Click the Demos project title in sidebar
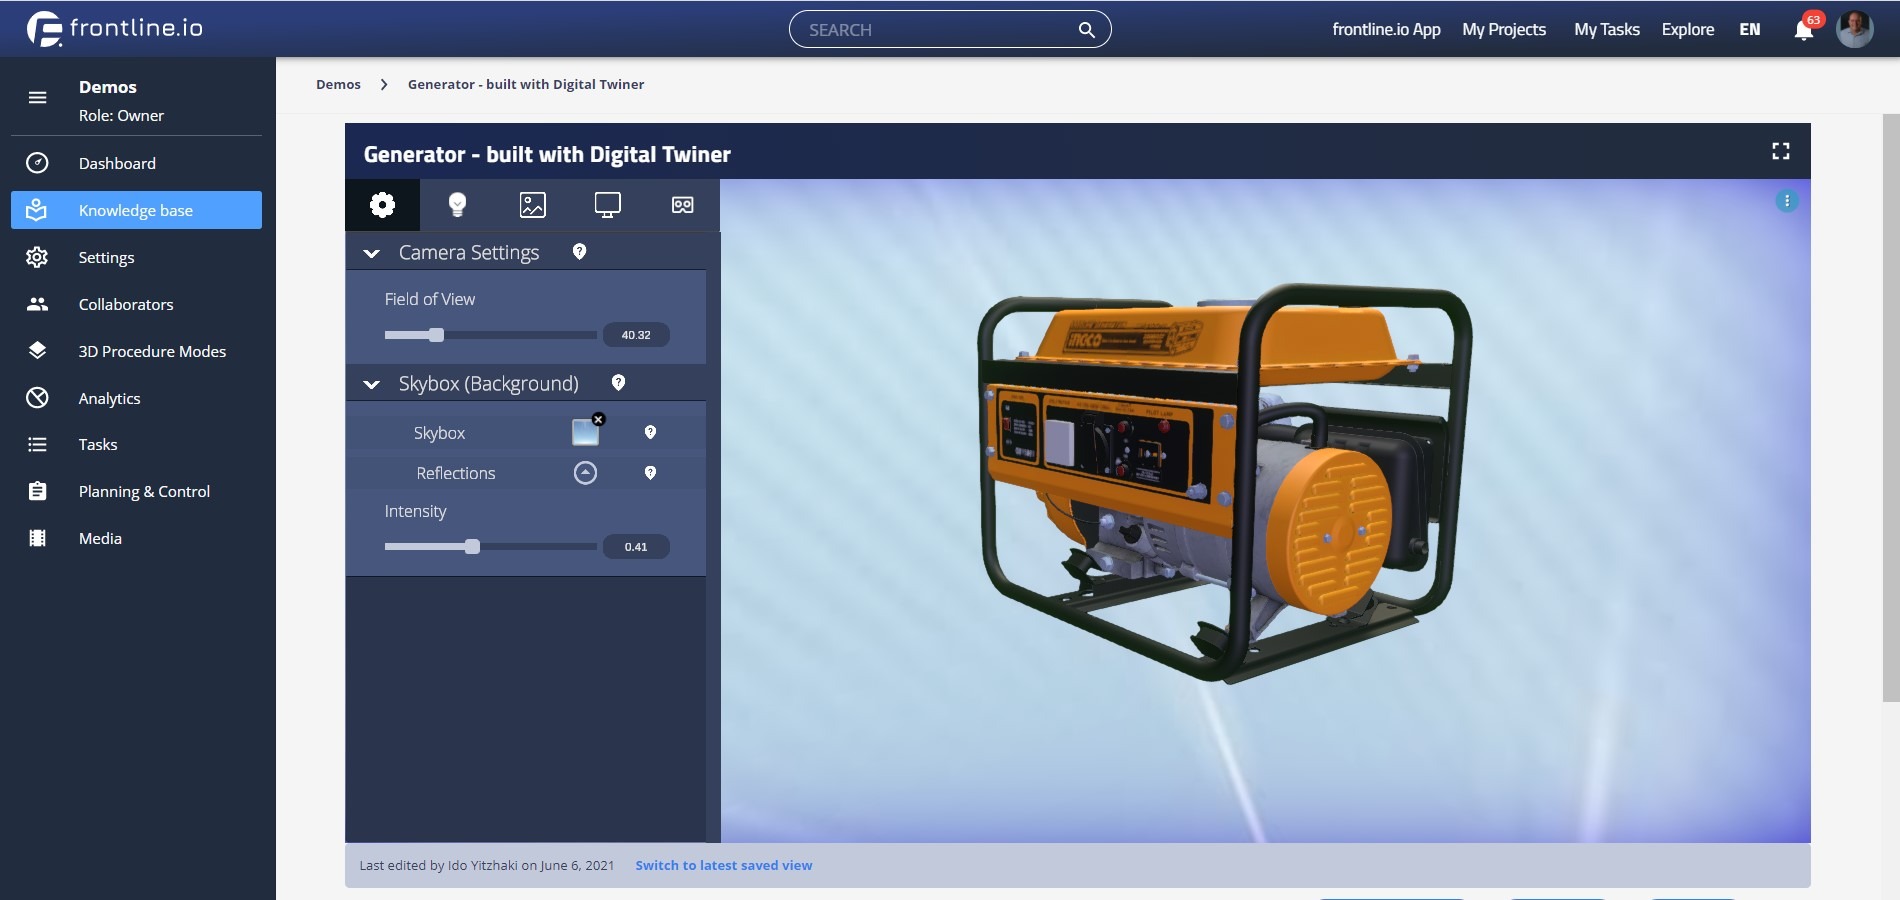This screenshot has width=1900, height=900. [x=108, y=87]
